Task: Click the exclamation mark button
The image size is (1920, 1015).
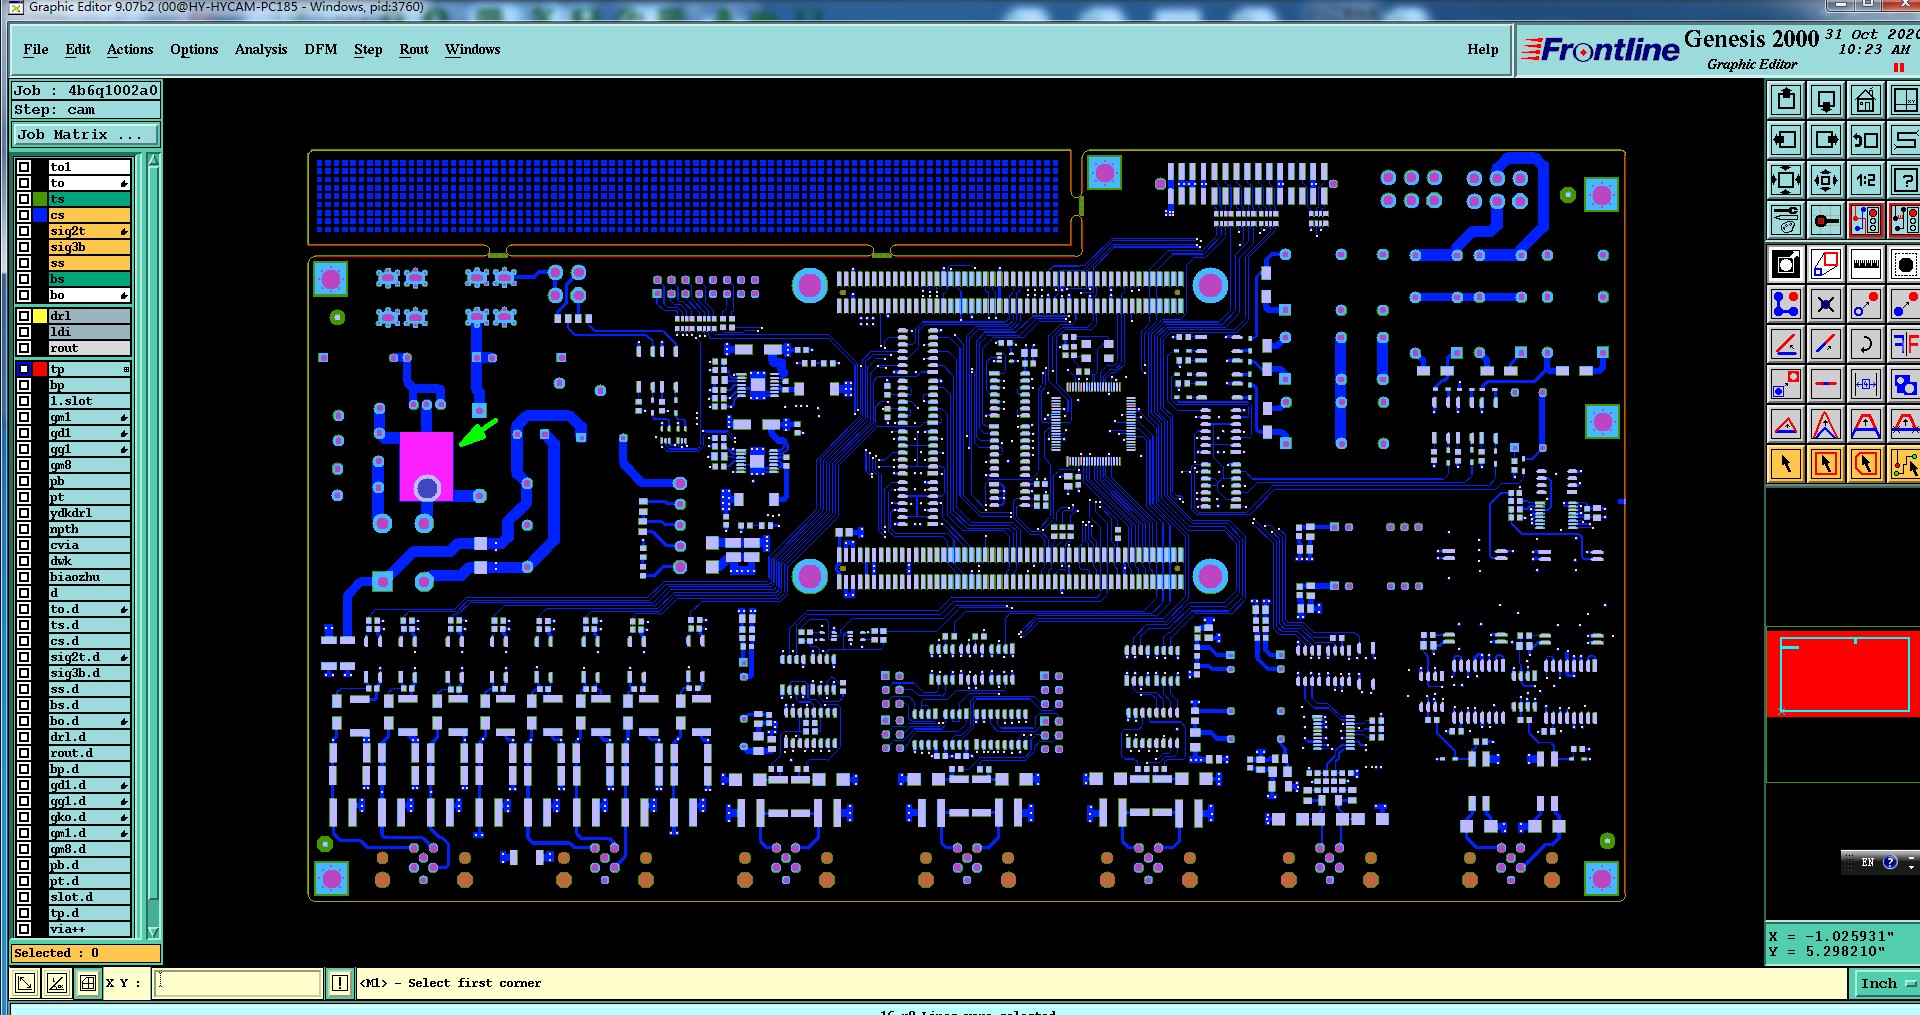Action: pos(340,983)
